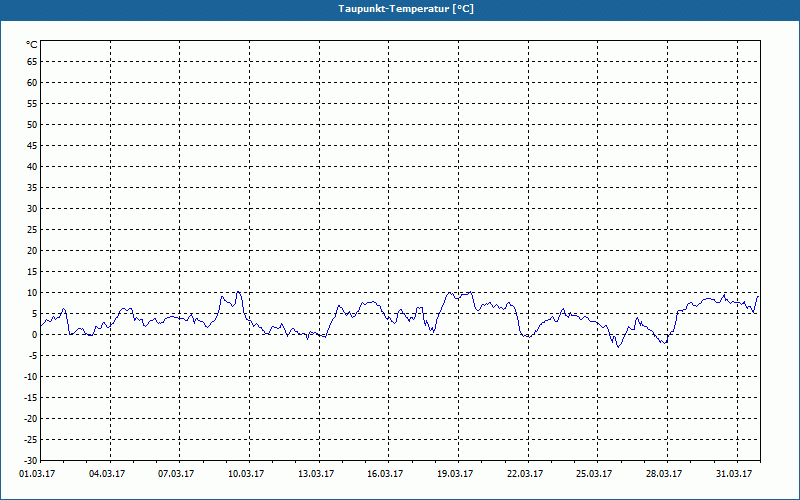Click the 60 y-axis value
Screen dimensions: 800x500
32,83
